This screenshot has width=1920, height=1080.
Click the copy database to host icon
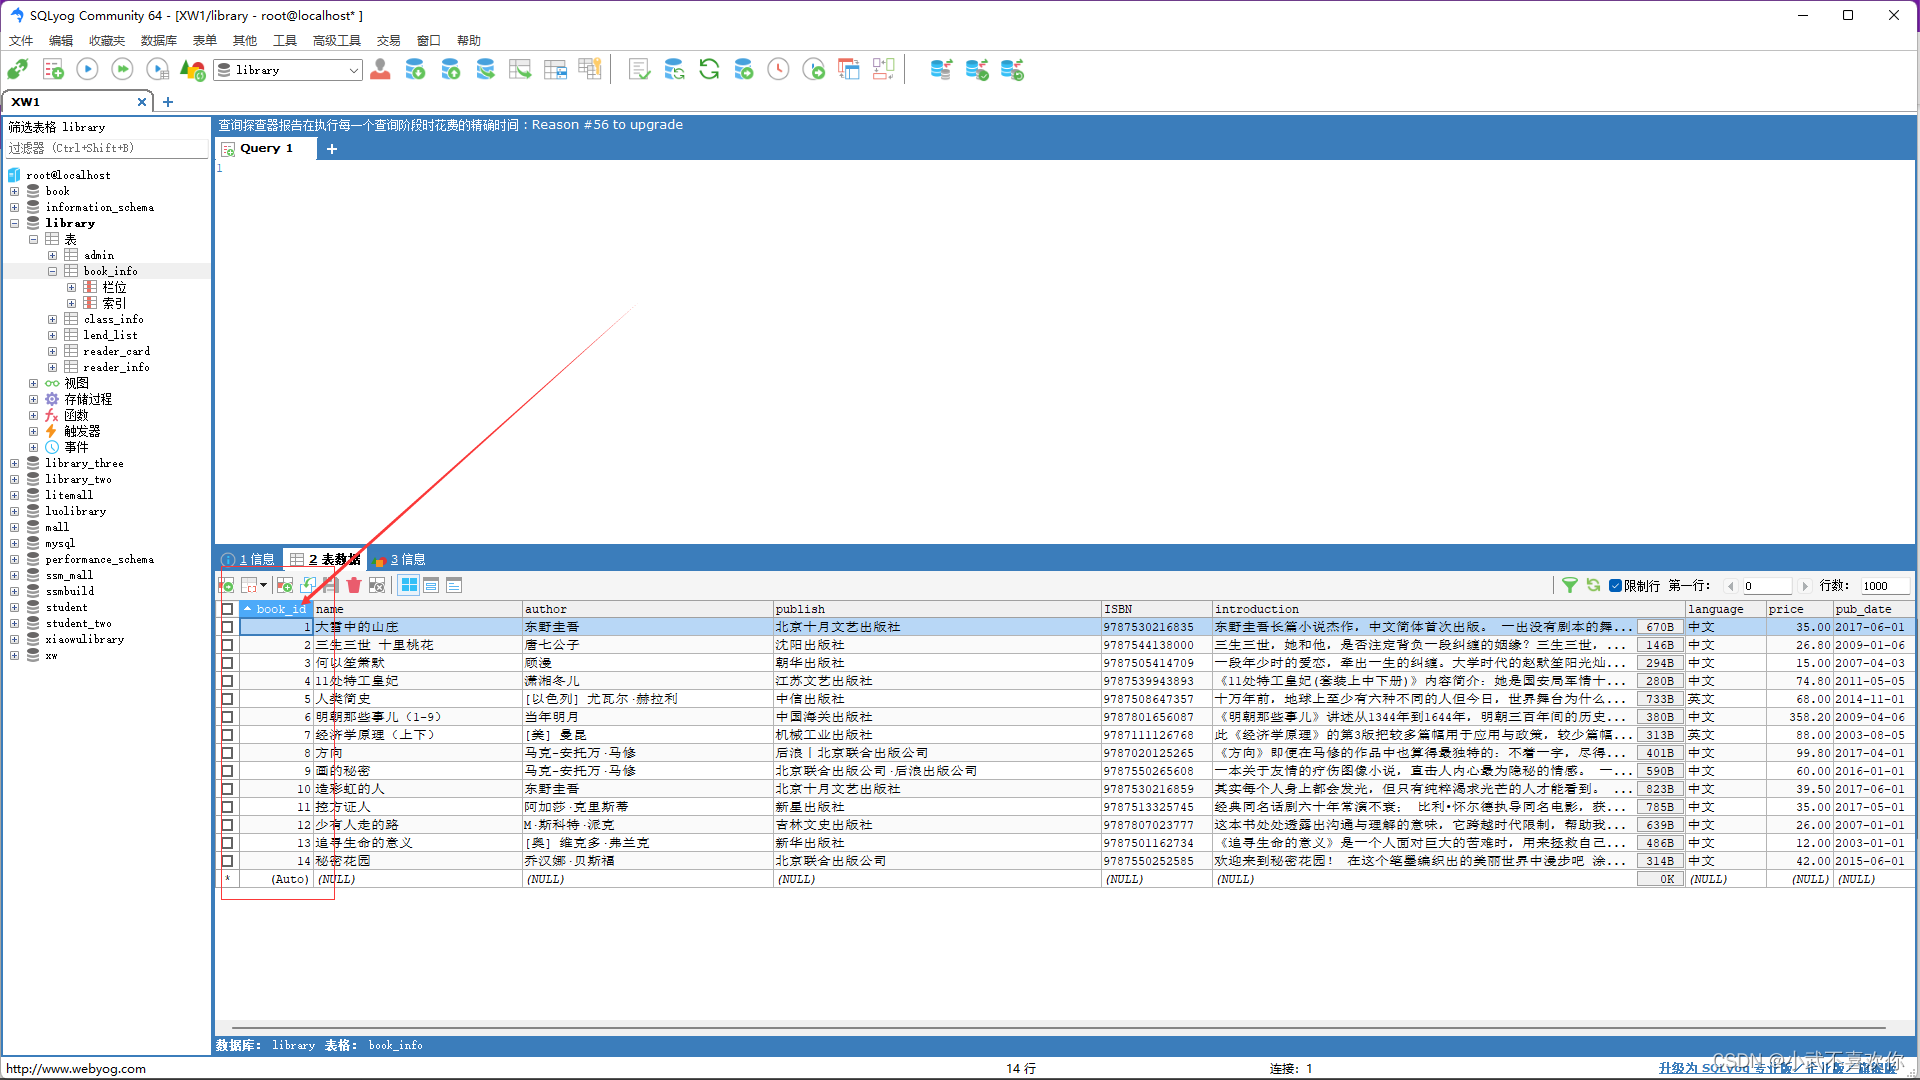coord(485,70)
